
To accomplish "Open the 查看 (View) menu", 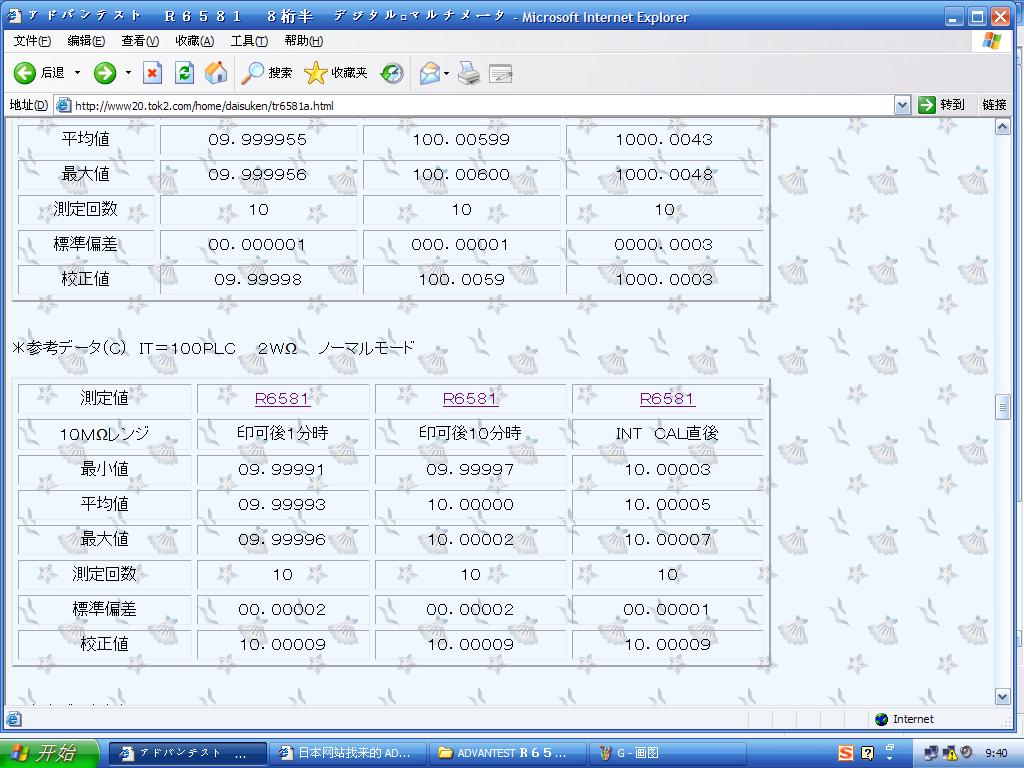I will pos(140,41).
